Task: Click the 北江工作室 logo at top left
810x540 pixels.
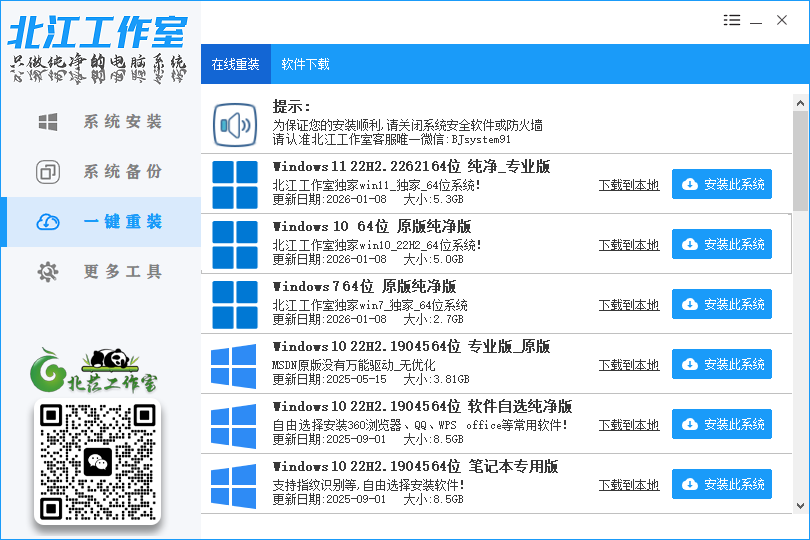Action: click(98, 49)
